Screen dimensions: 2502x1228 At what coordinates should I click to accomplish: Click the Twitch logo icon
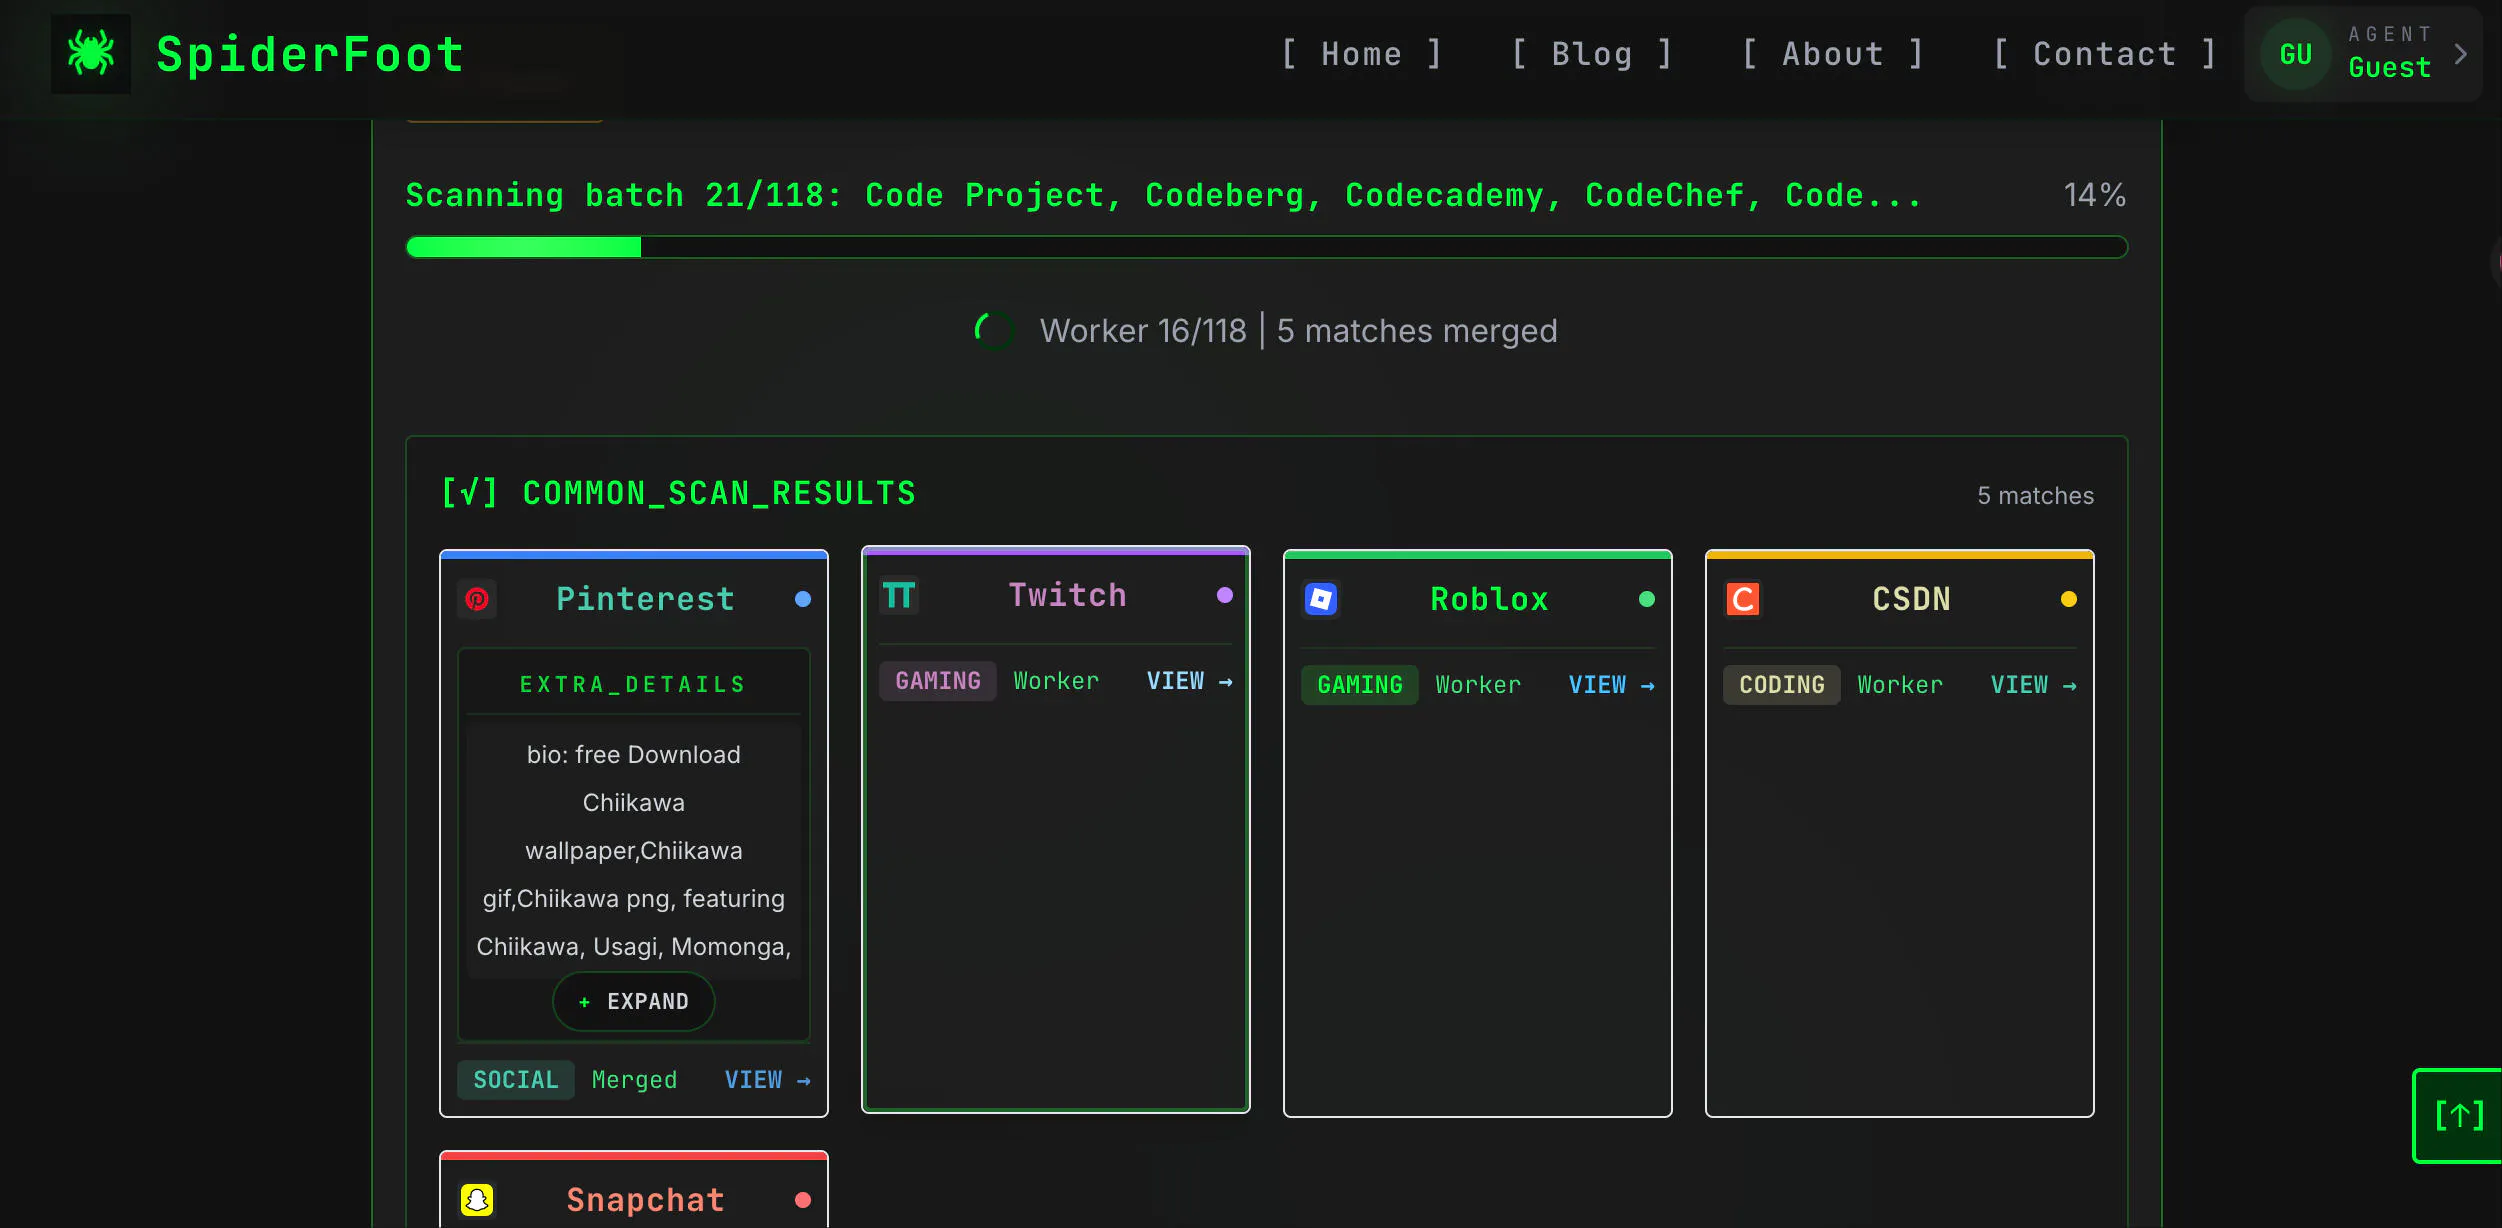pos(899,596)
